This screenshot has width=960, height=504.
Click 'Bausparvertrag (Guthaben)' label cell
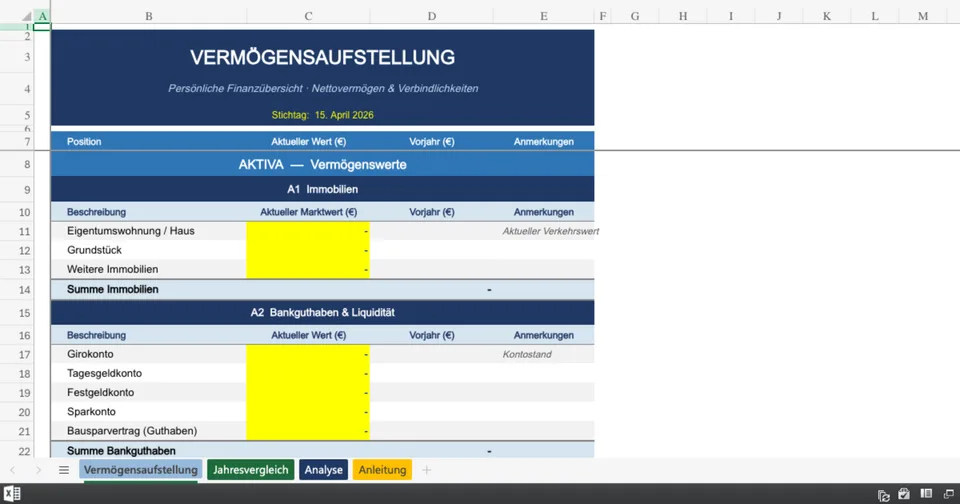pos(149,431)
